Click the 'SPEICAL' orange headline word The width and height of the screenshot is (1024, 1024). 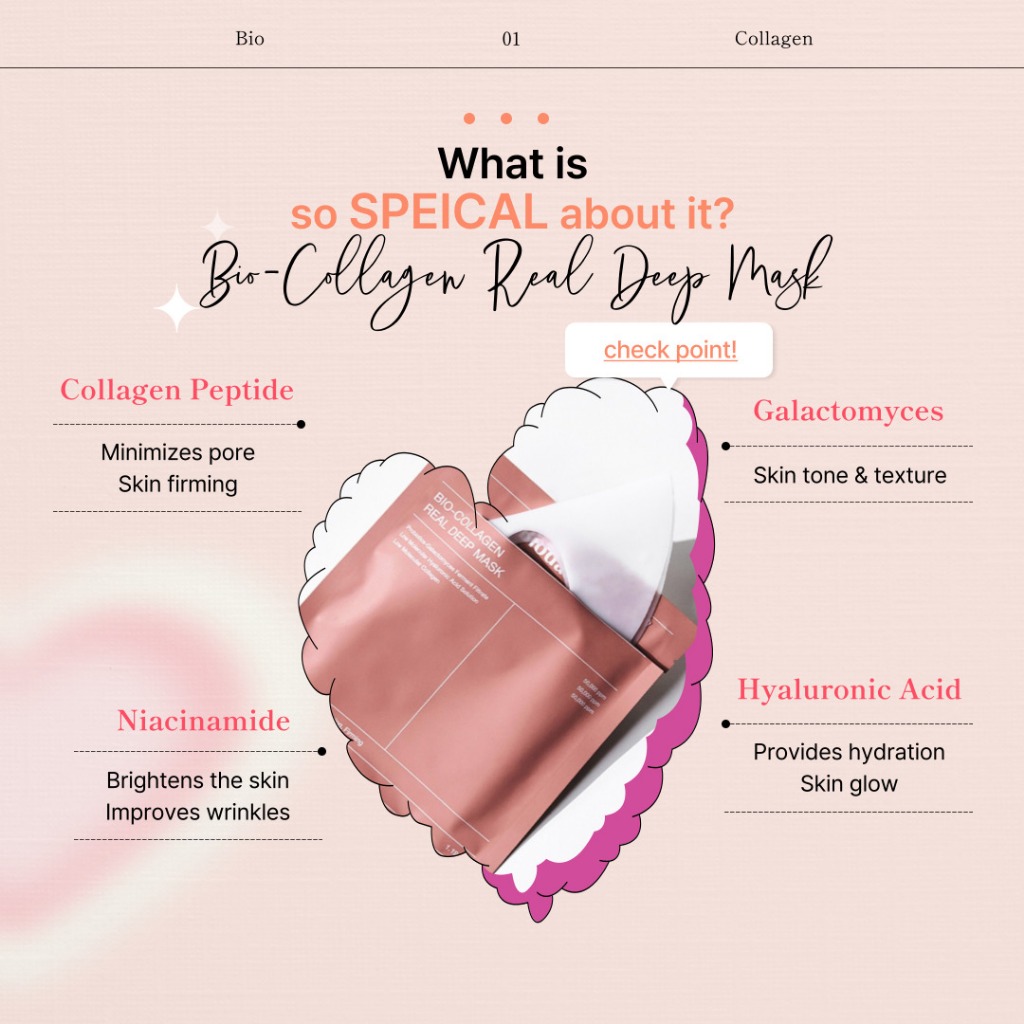click(448, 212)
